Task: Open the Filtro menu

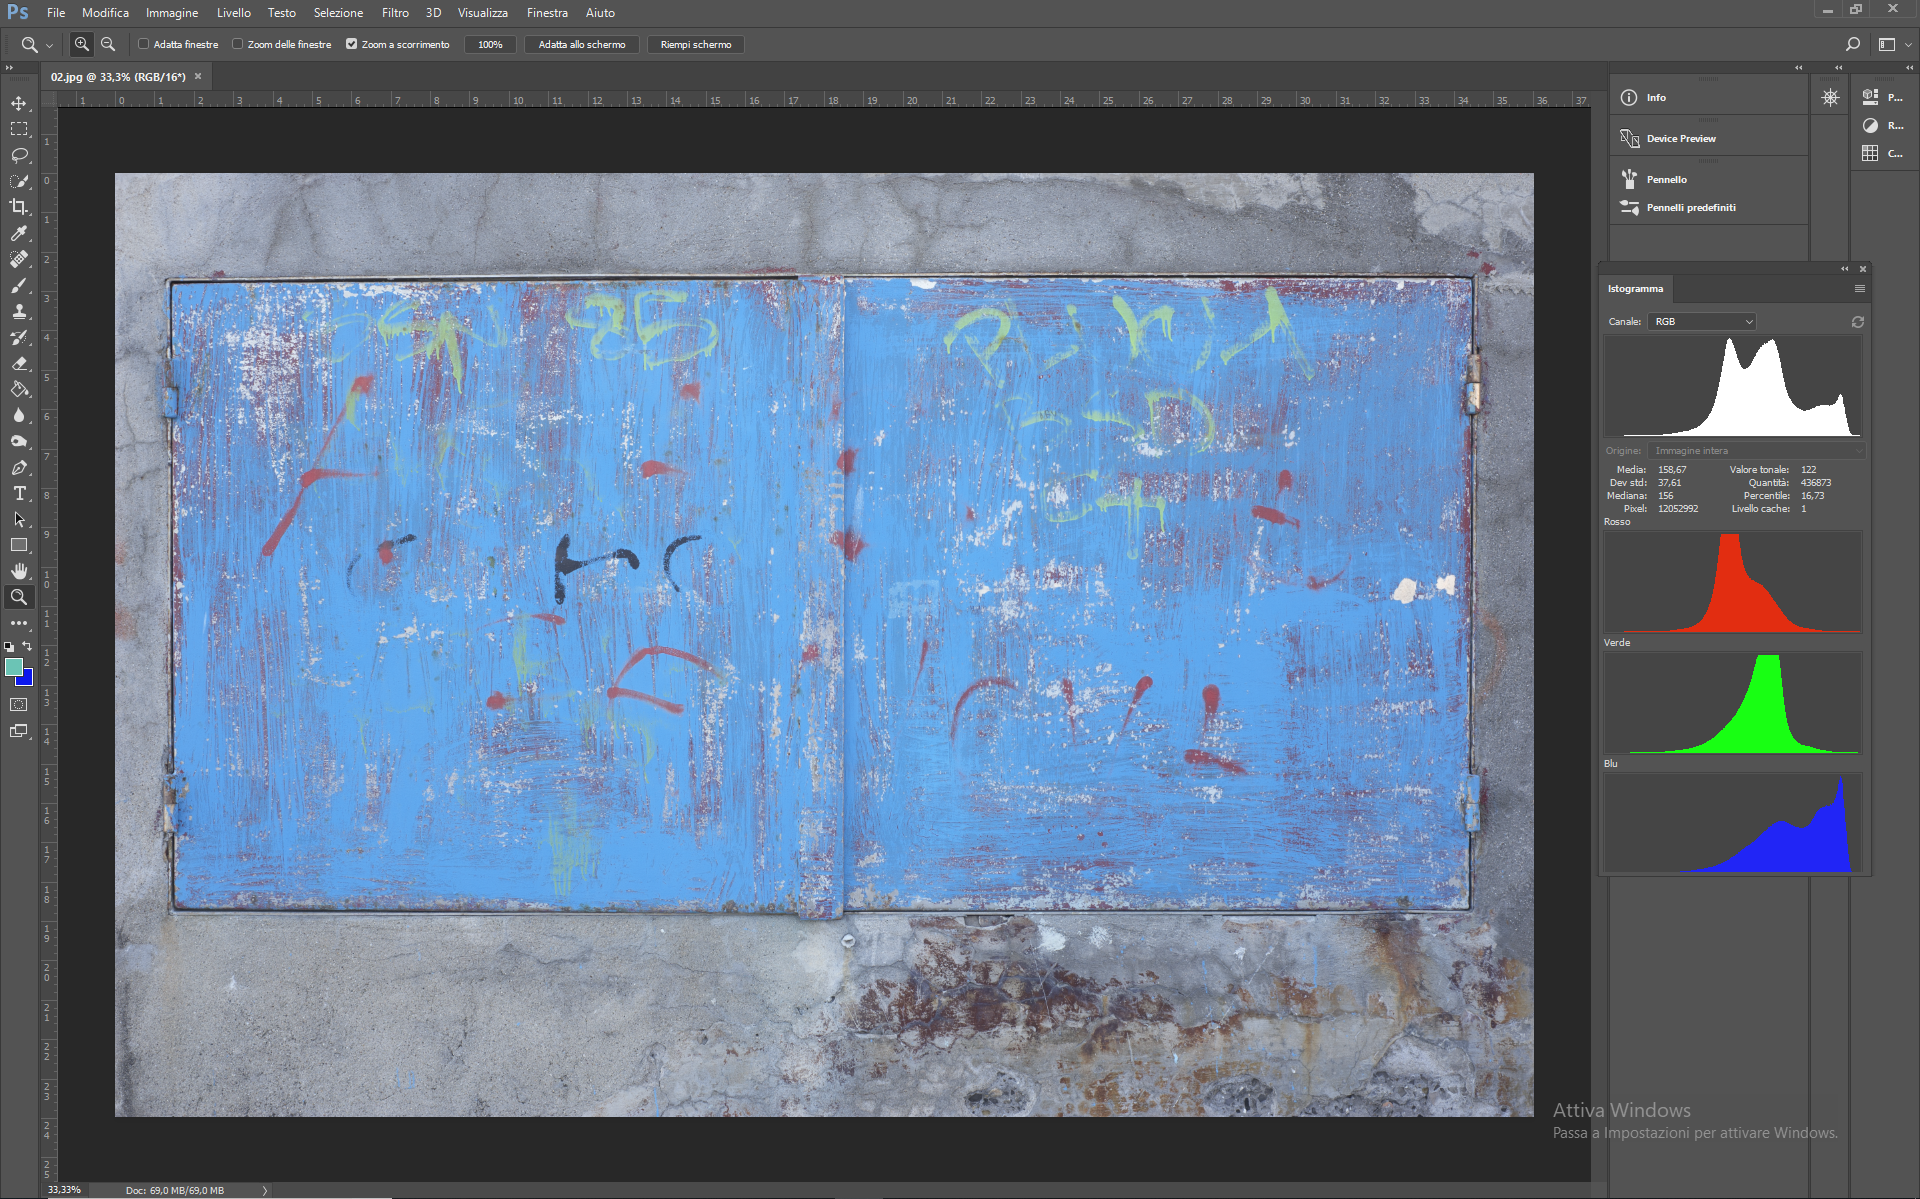Action: tap(394, 13)
